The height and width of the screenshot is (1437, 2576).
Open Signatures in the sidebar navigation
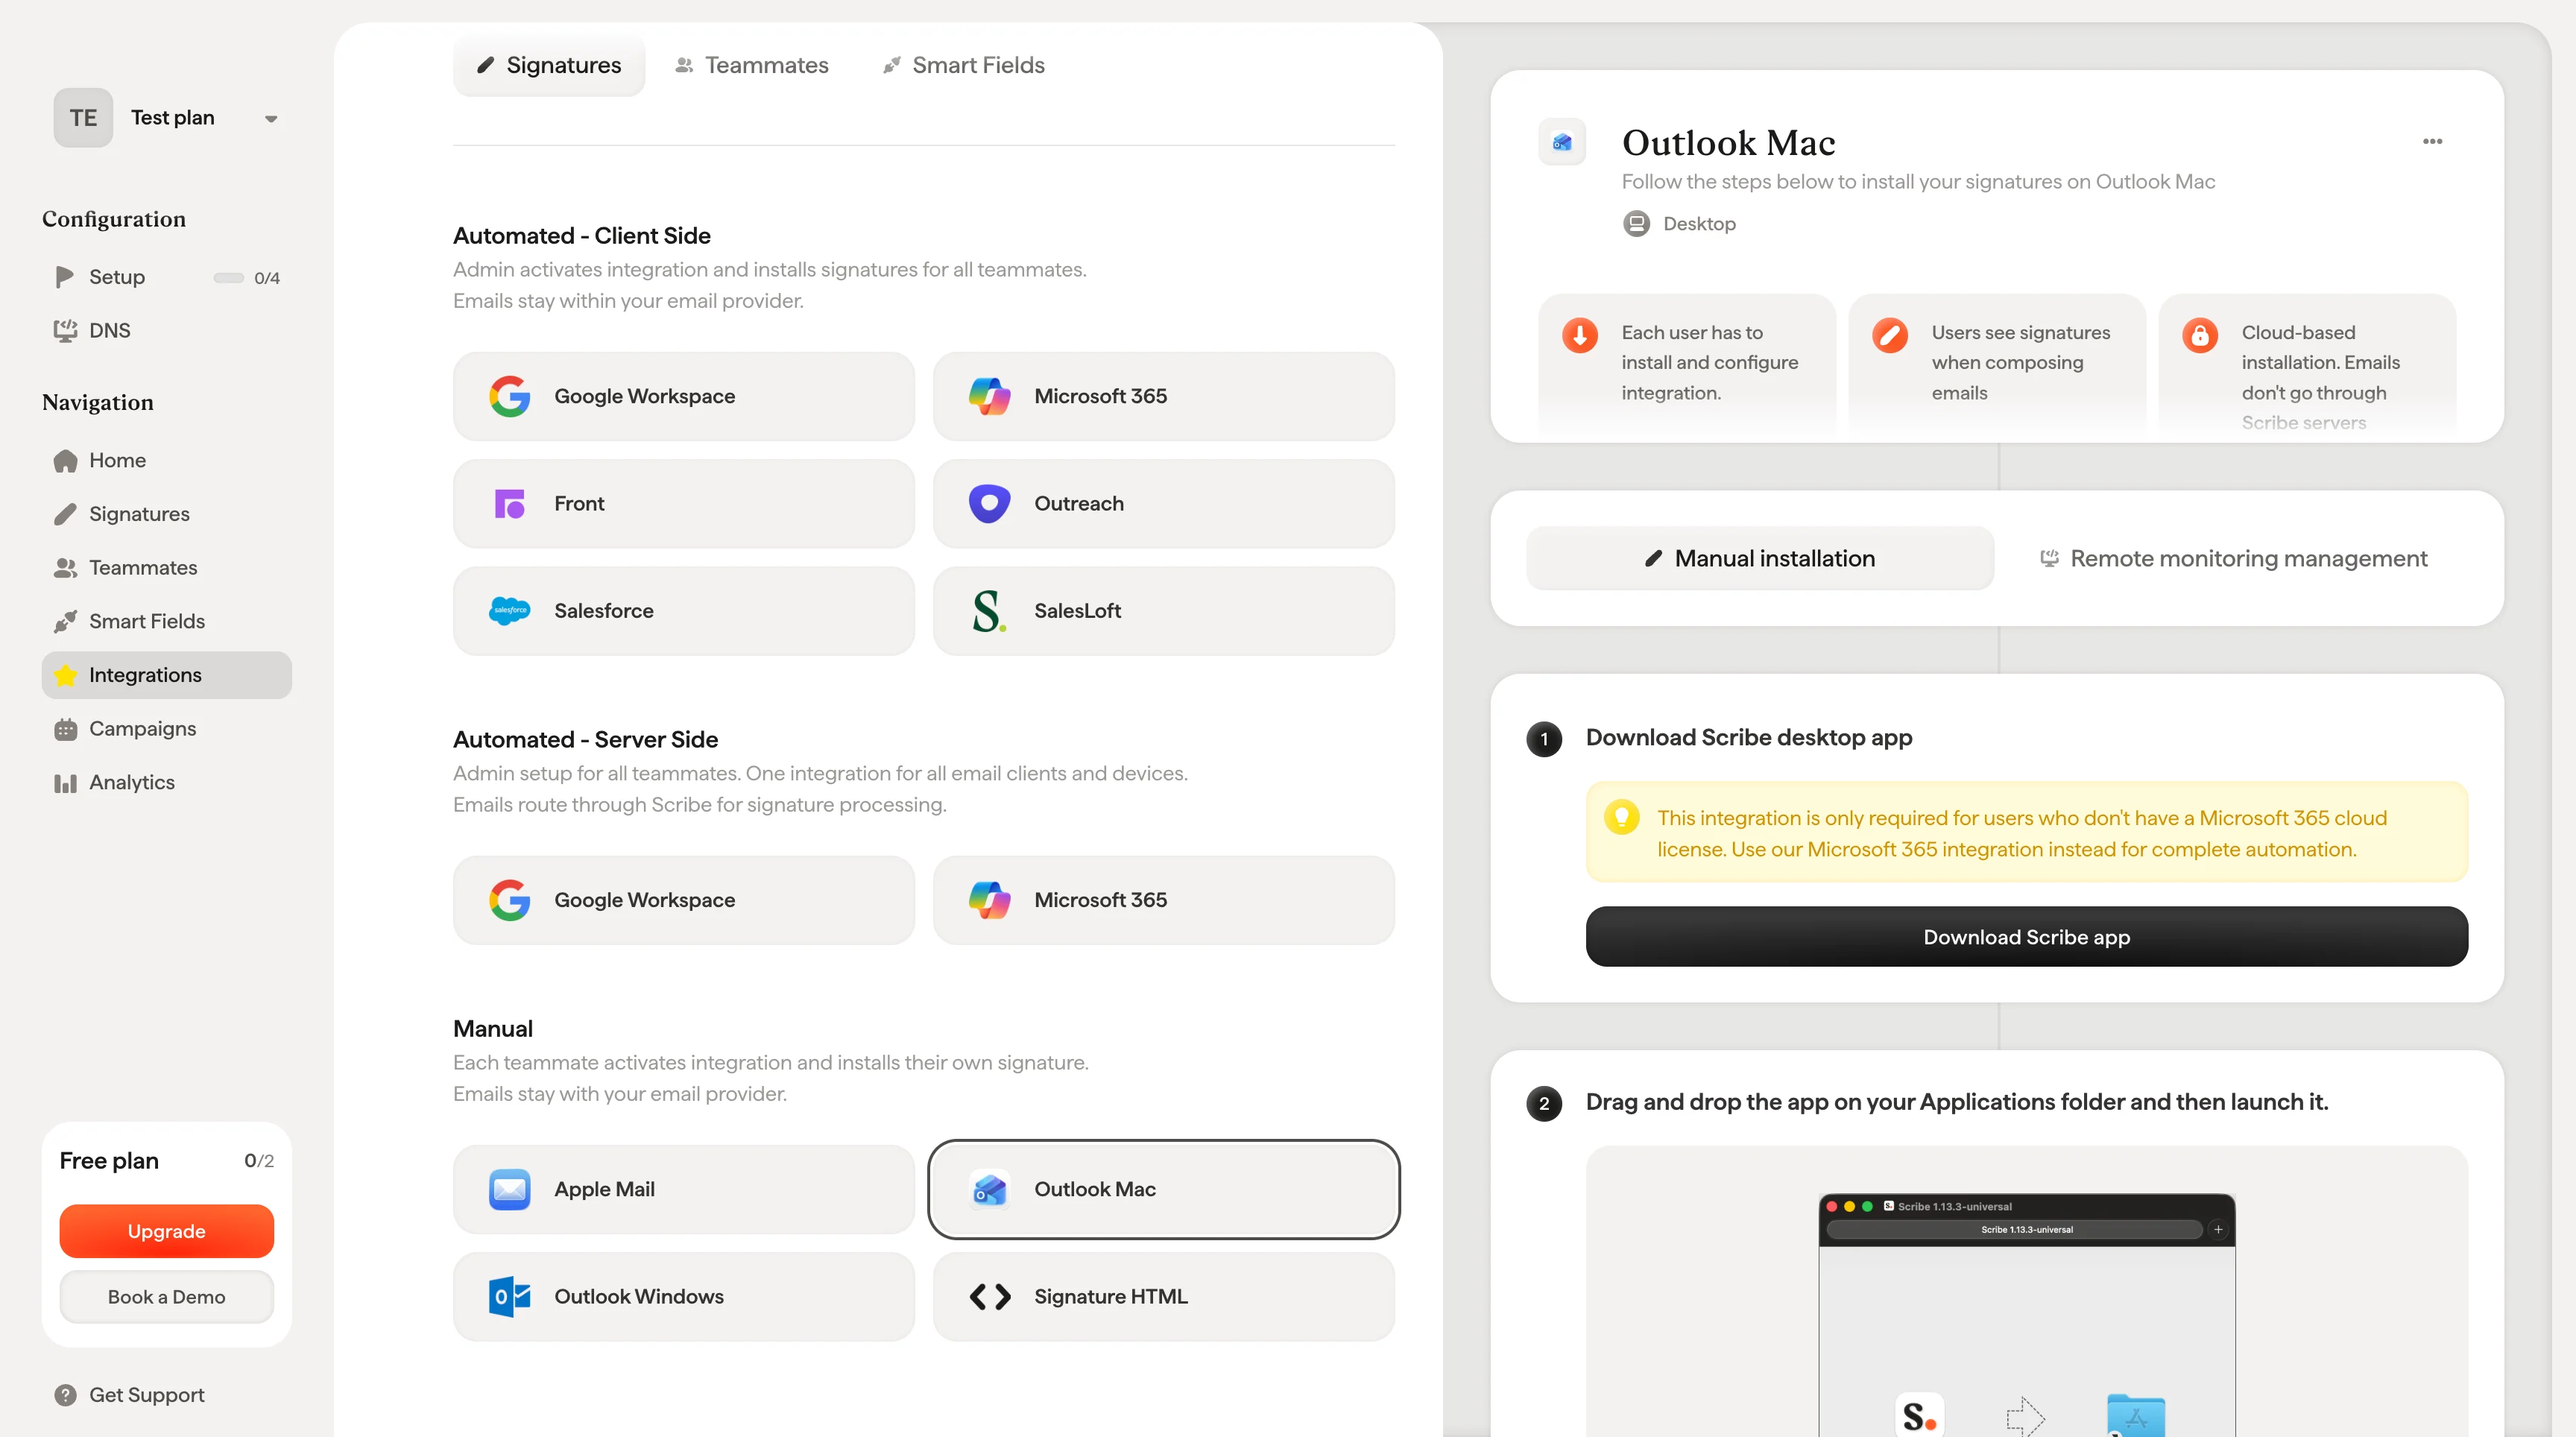(x=167, y=514)
